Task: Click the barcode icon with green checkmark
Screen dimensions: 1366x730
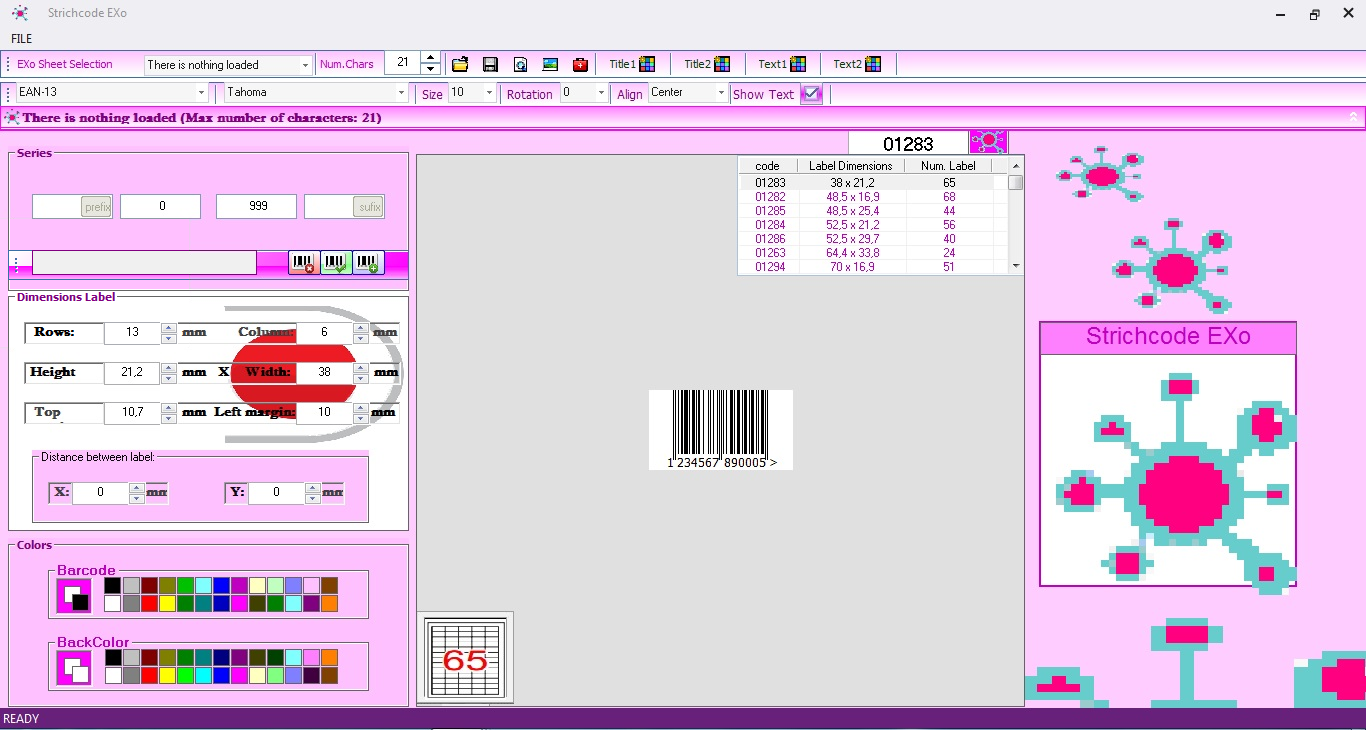Action: pos(335,263)
